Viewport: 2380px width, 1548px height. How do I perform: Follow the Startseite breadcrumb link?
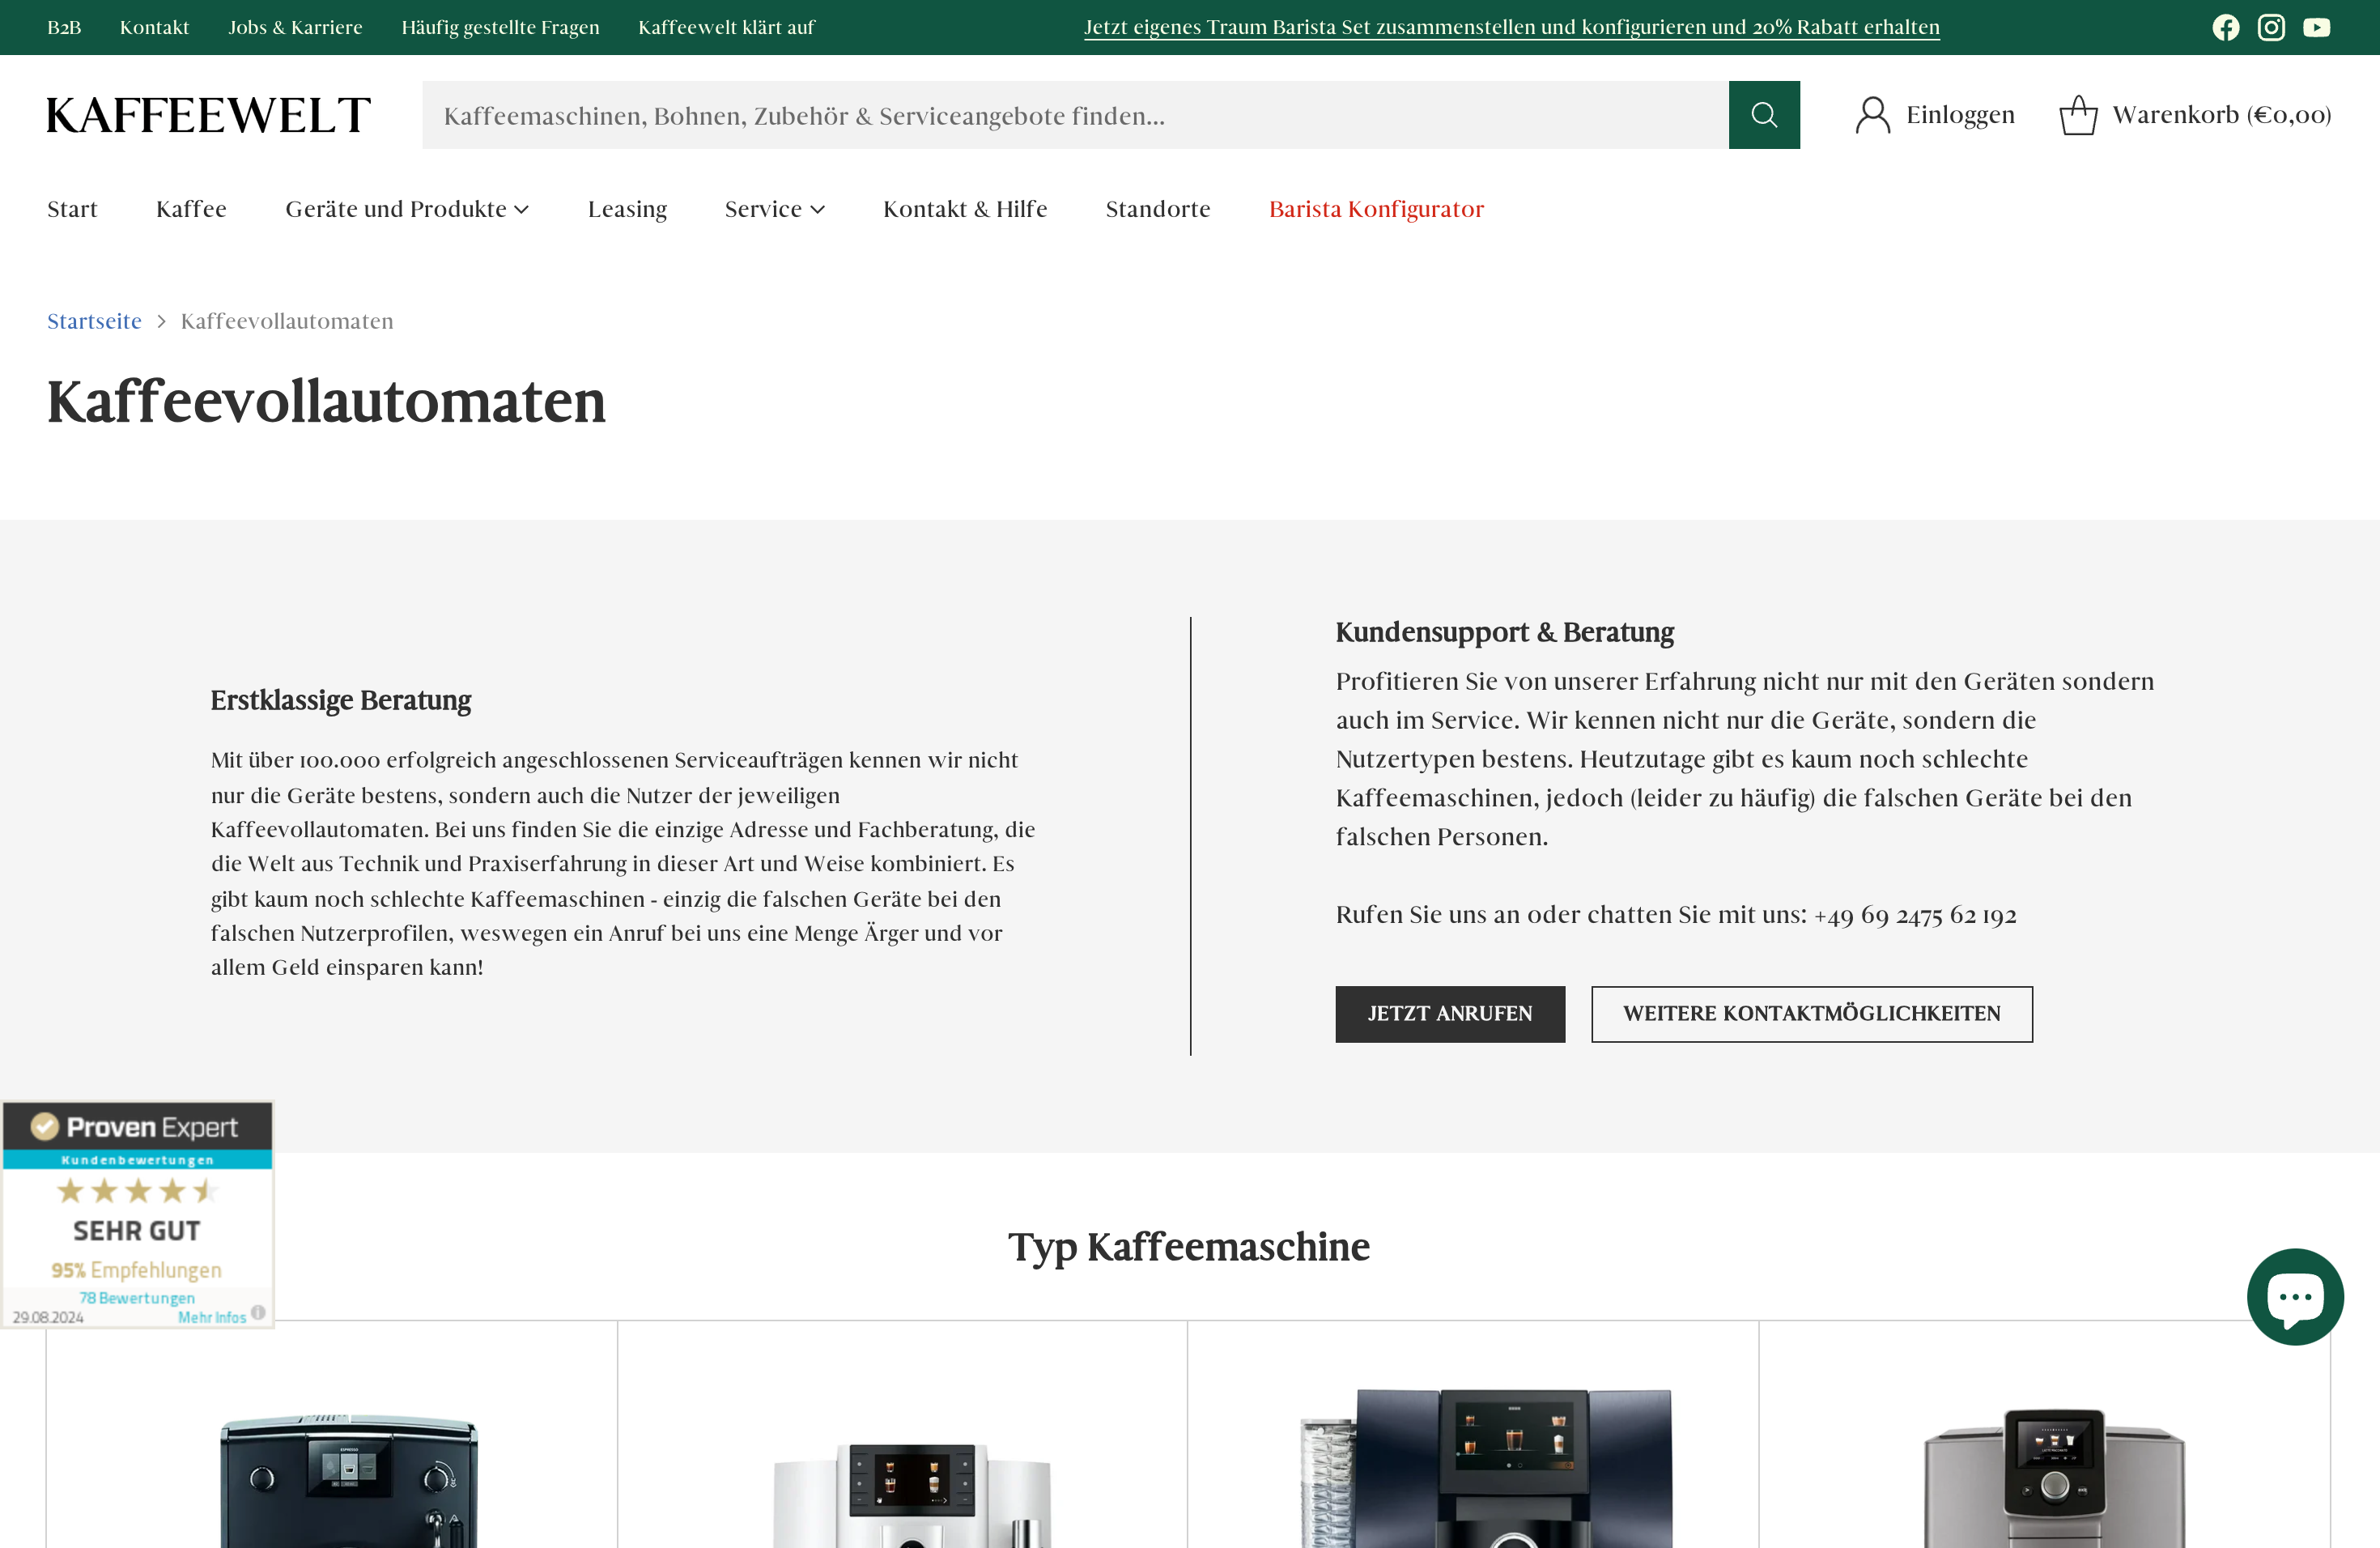pos(93,321)
